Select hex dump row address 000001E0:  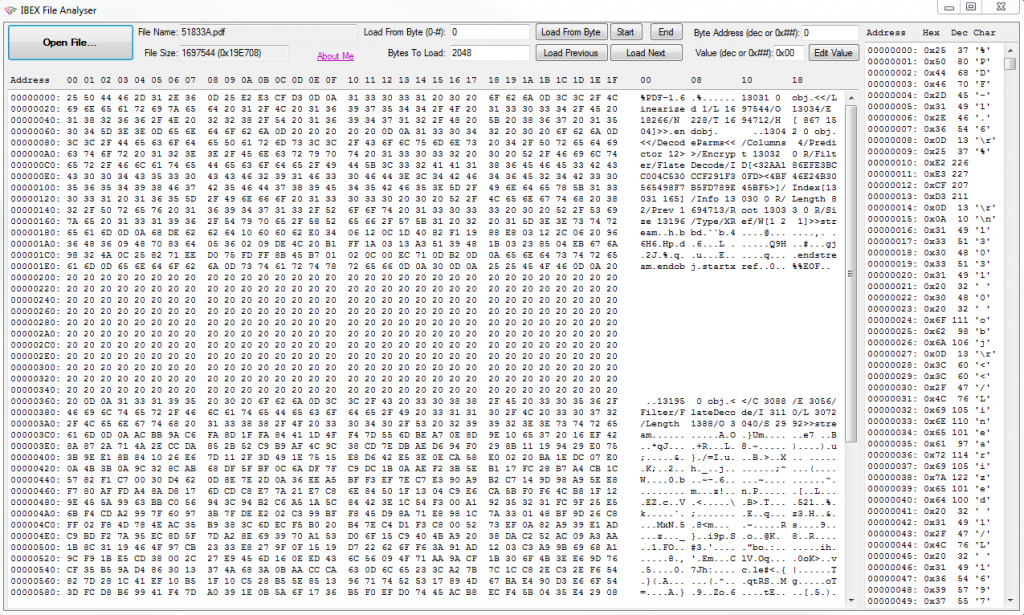[34, 266]
